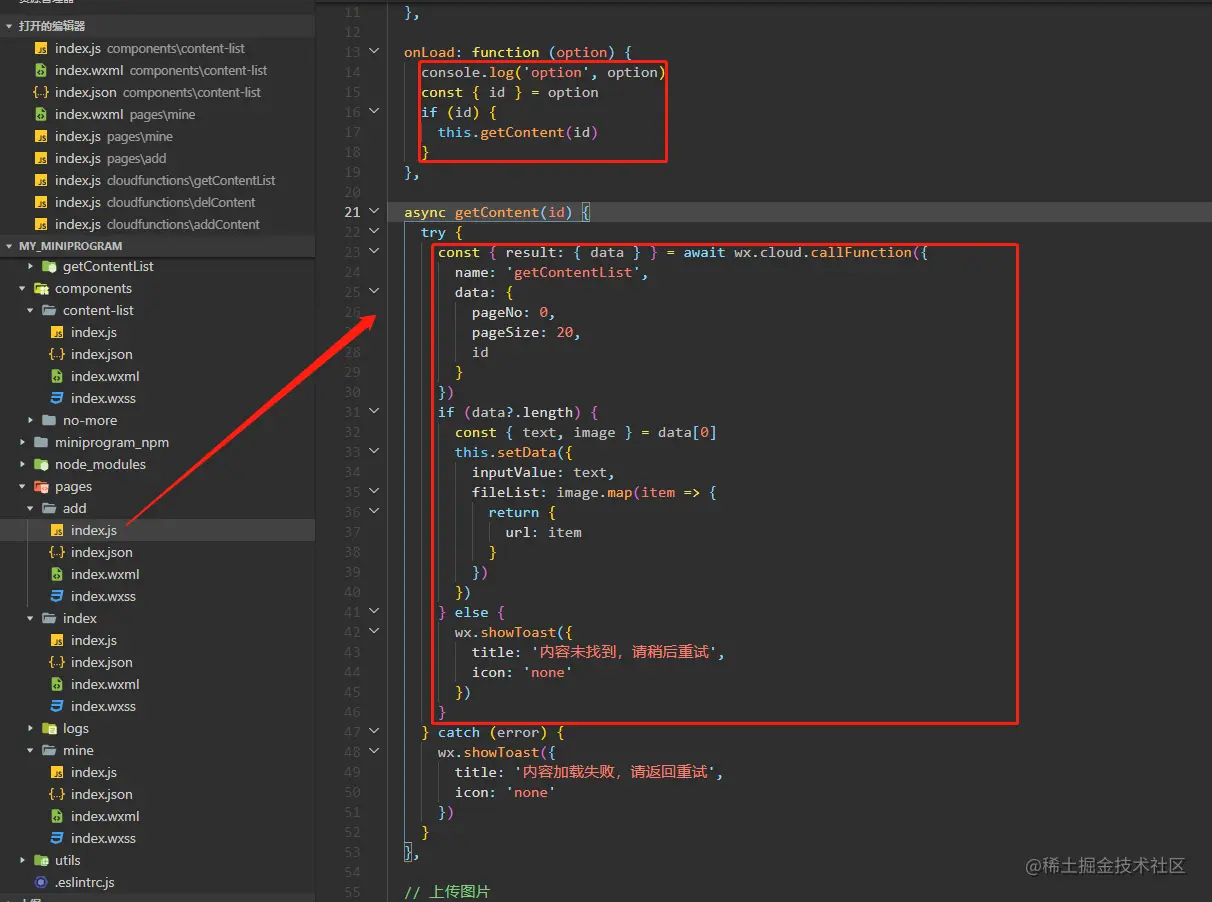Open index.json in the index folder
The height and width of the screenshot is (902, 1212).
(x=157, y=662)
